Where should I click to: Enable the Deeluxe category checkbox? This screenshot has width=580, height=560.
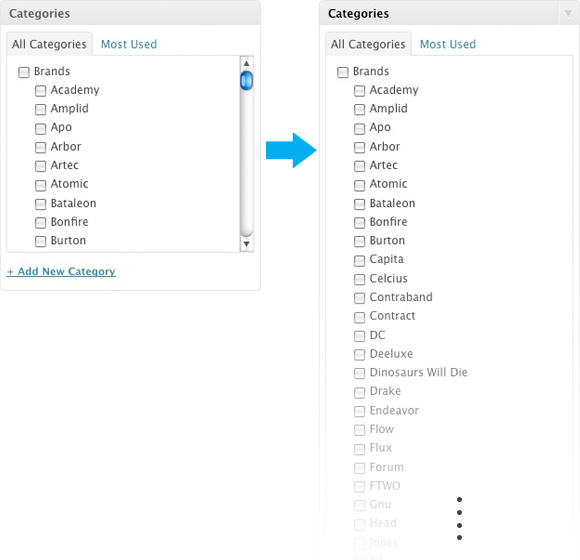point(359,355)
